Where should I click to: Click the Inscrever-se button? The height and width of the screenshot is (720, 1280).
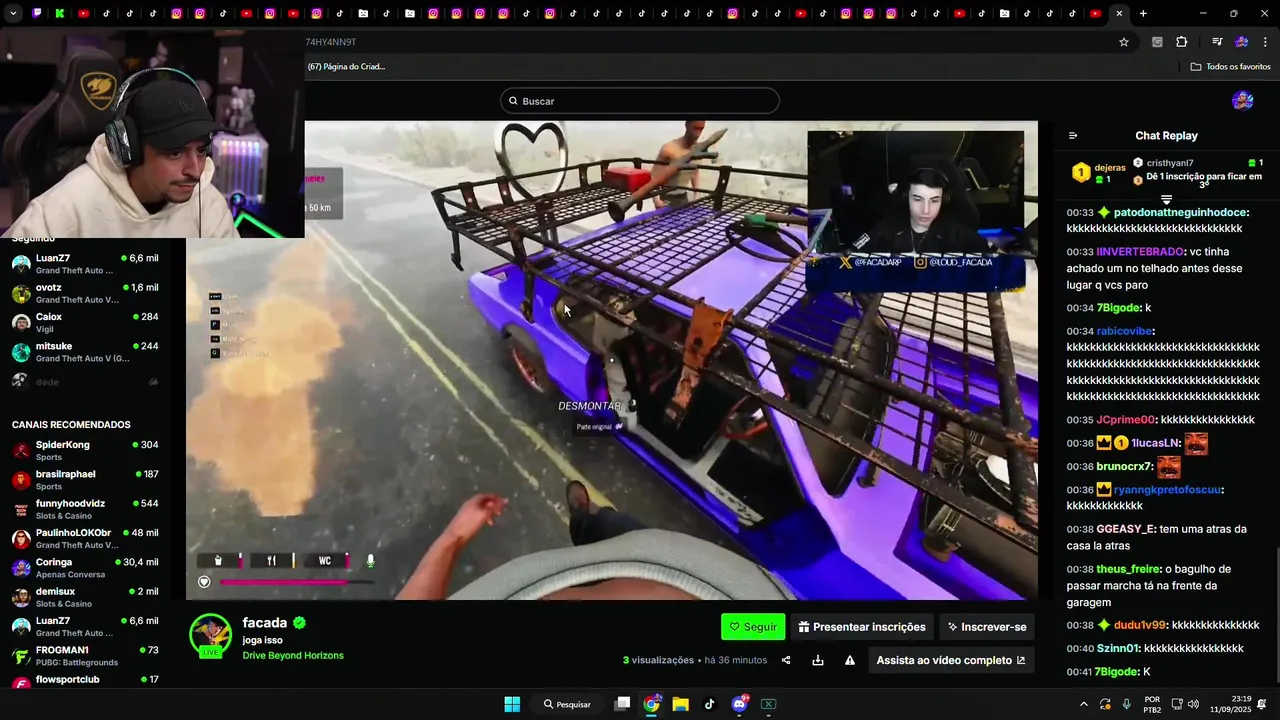point(987,627)
